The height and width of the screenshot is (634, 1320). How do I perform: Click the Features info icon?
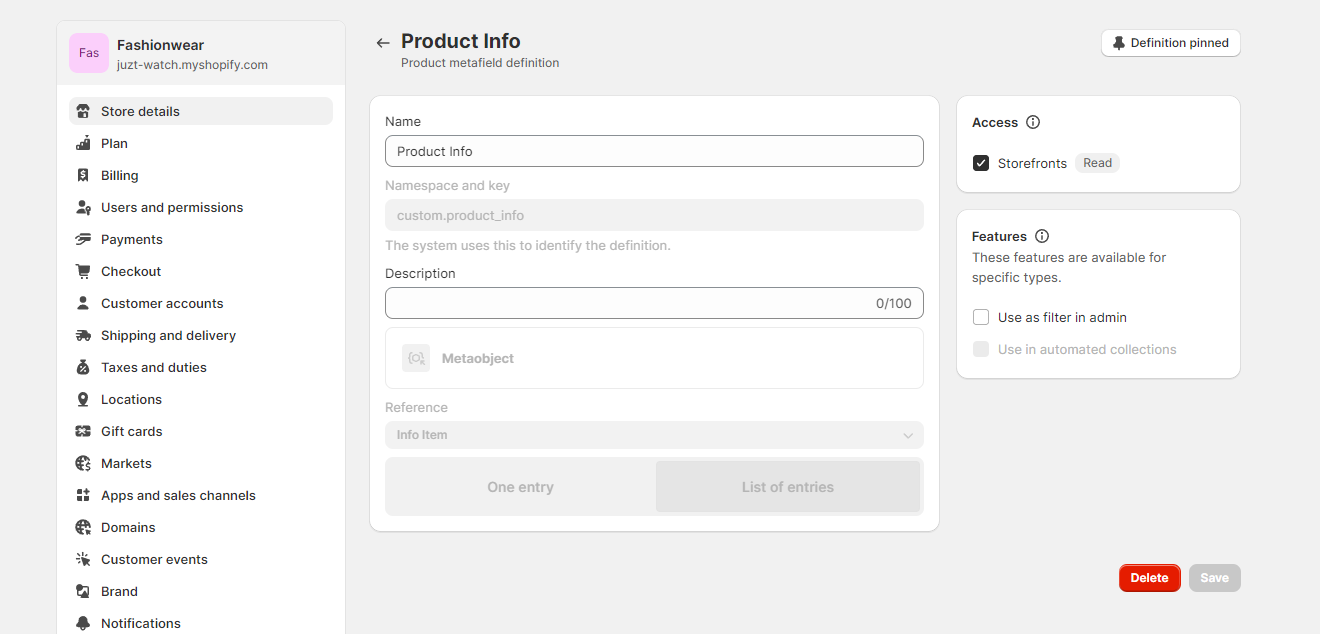[x=1042, y=236]
